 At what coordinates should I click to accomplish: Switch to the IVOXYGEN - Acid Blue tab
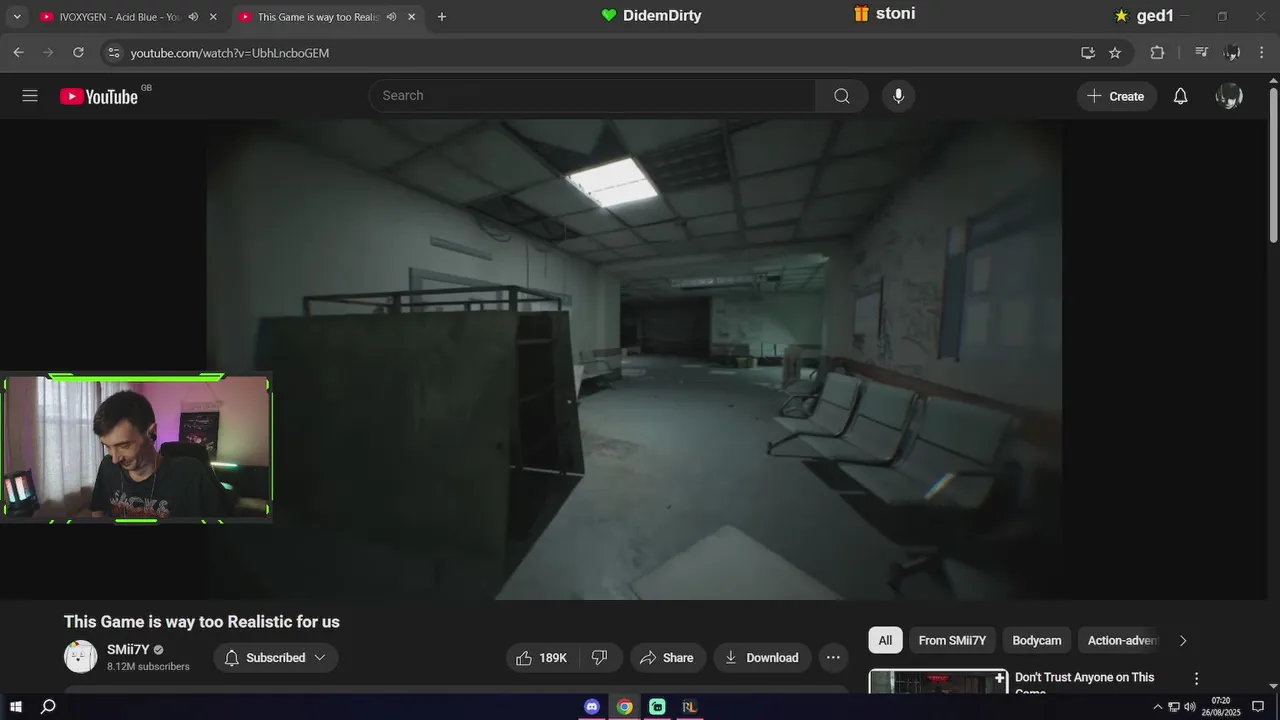(x=118, y=17)
